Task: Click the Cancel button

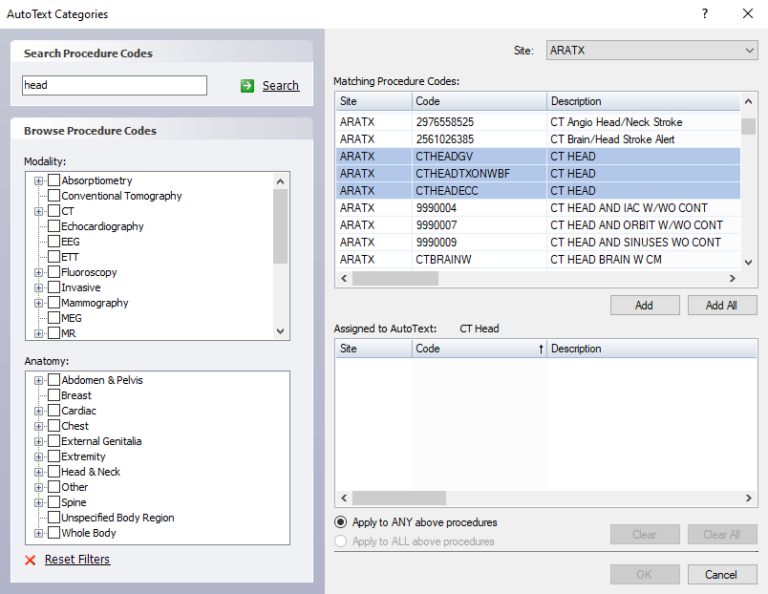Action: tap(721, 574)
